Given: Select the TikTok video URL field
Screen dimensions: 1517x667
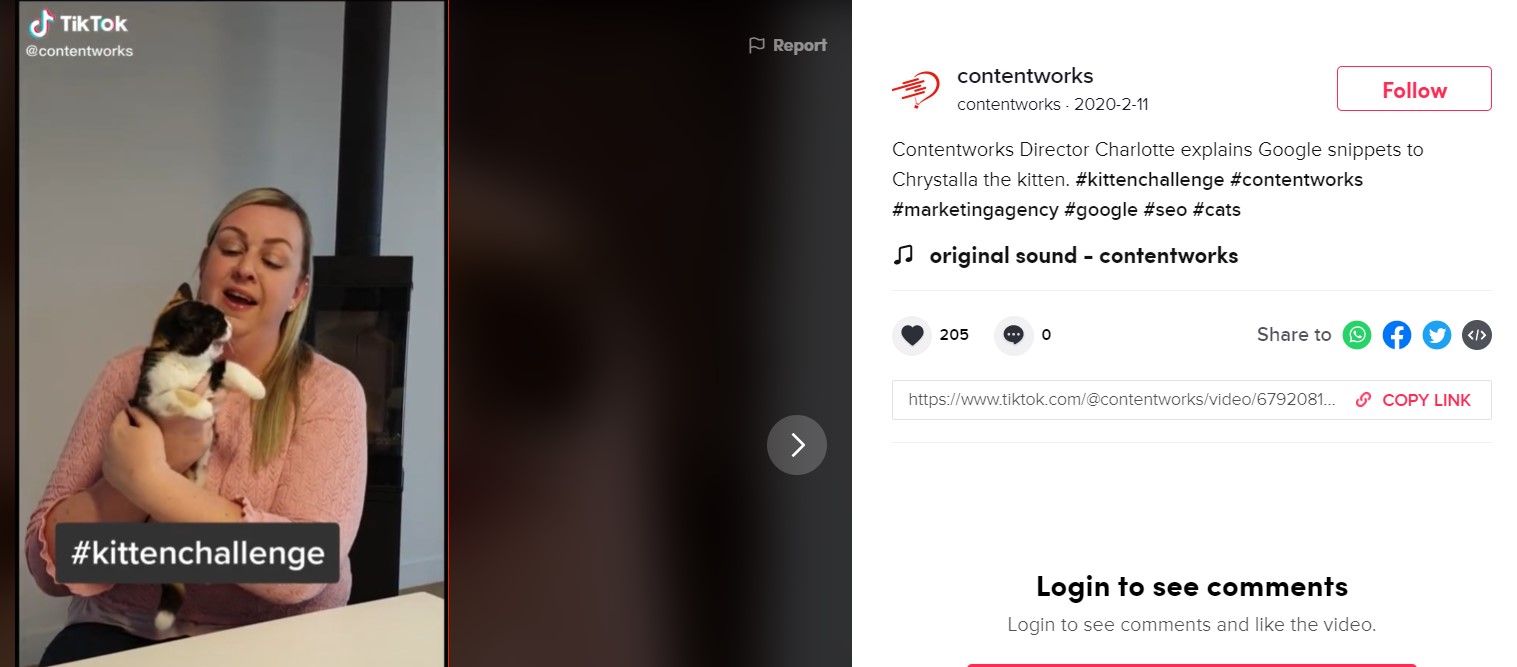Looking at the screenshot, I should (x=1121, y=400).
